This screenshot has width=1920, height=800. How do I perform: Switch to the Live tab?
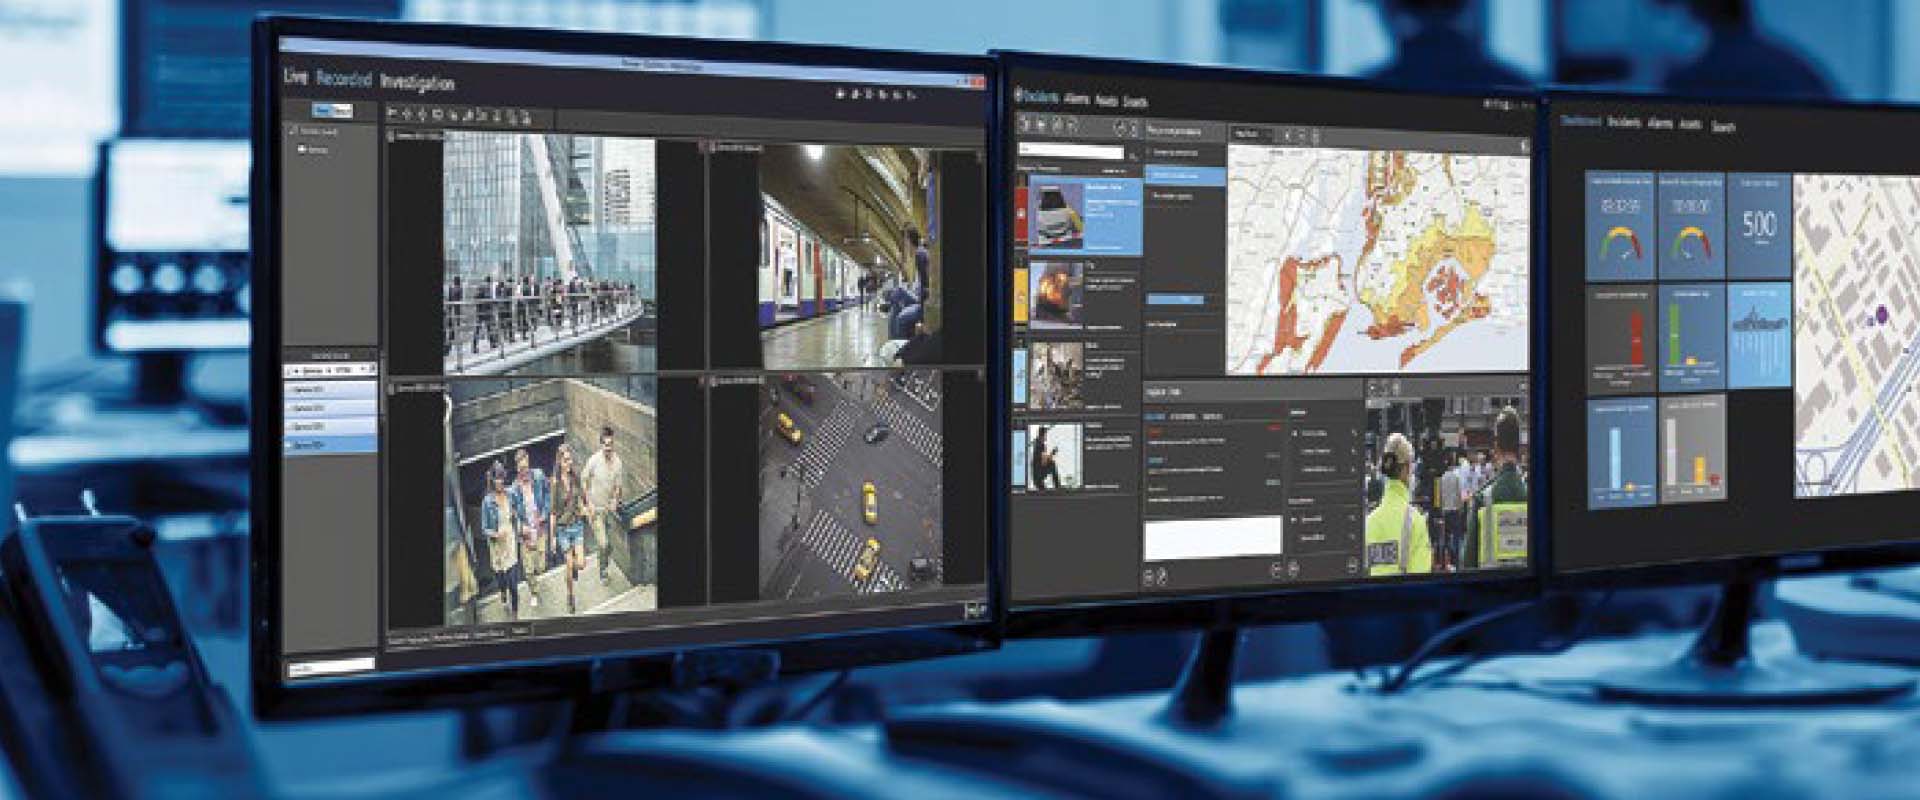pos(295,77)
